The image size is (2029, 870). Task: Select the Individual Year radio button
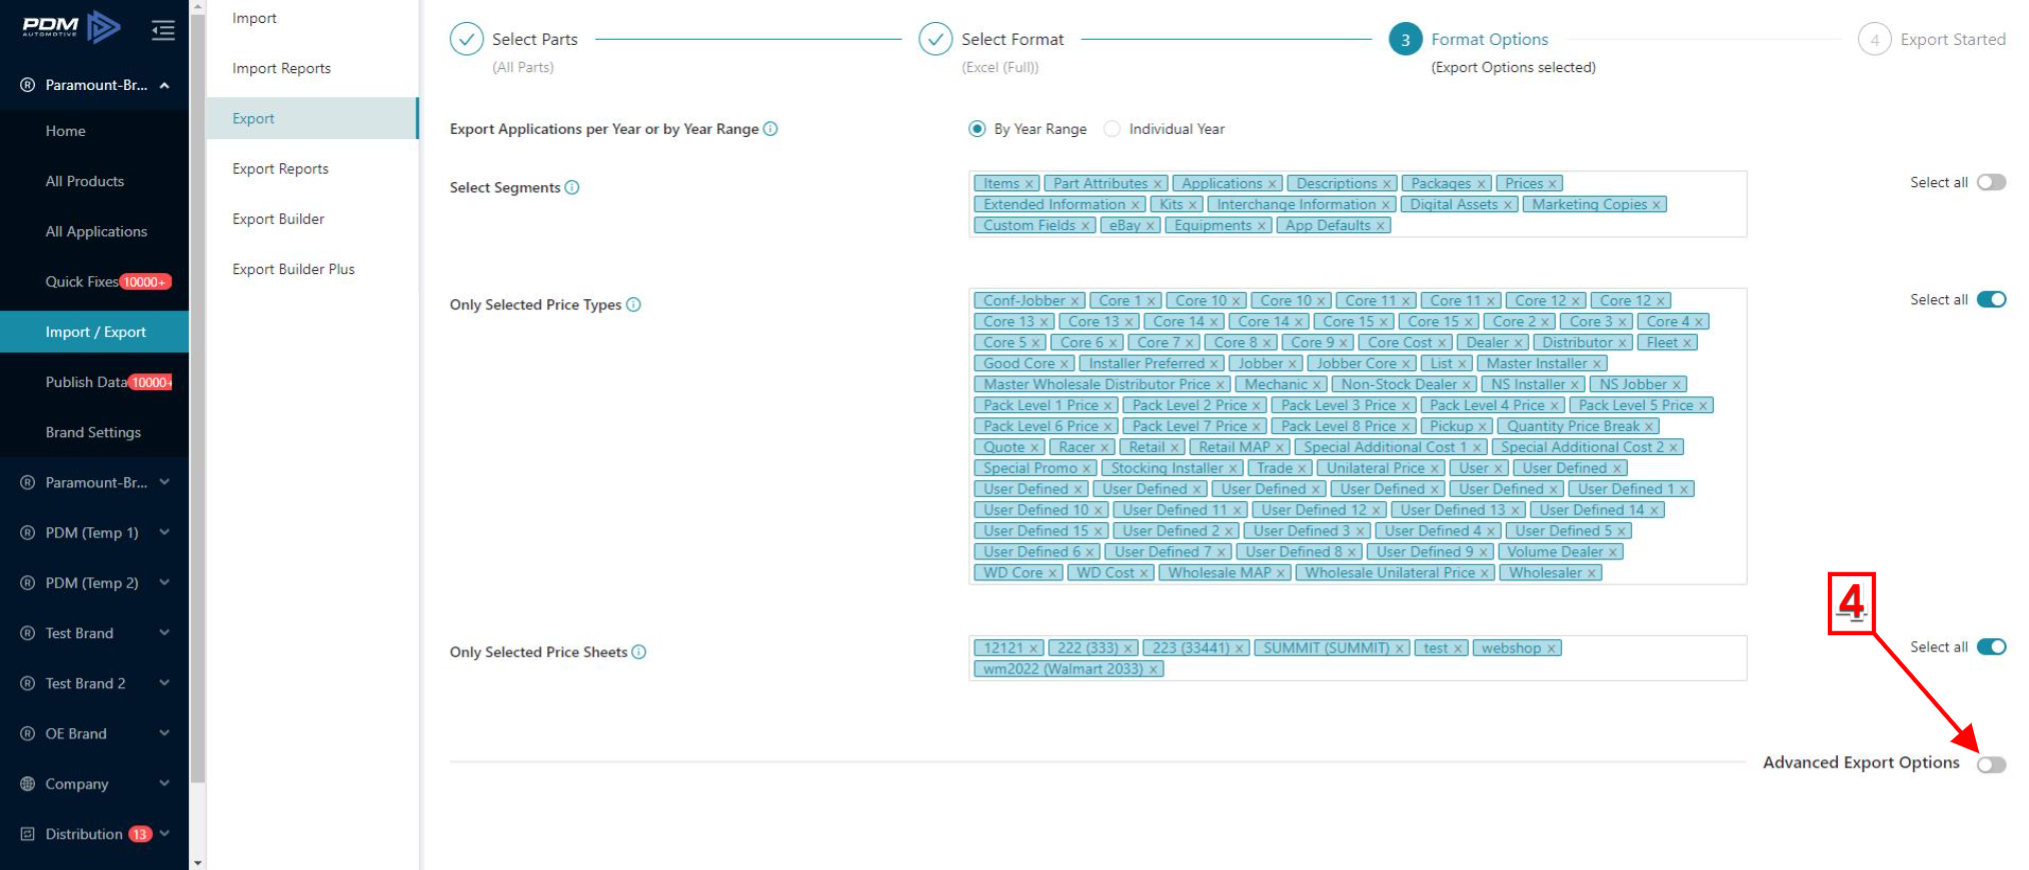[x=1112, y=129]
